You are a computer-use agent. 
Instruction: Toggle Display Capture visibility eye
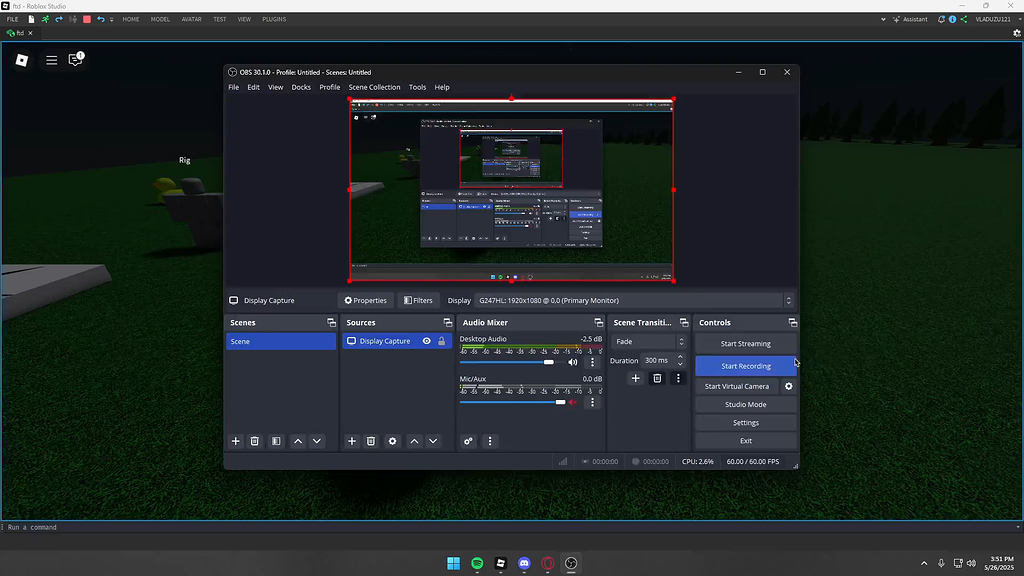(x=426, y=341)
